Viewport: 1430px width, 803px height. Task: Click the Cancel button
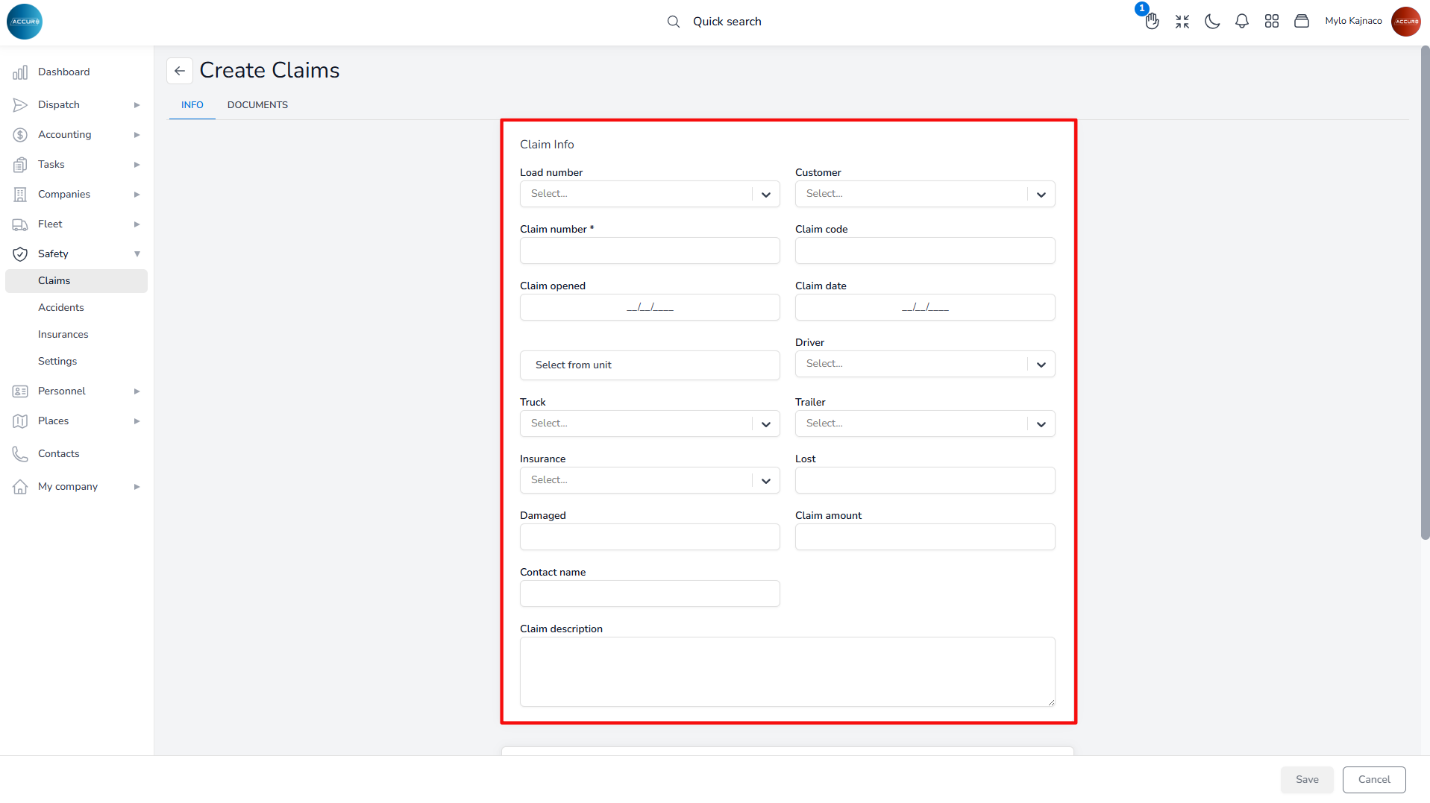1373,780
